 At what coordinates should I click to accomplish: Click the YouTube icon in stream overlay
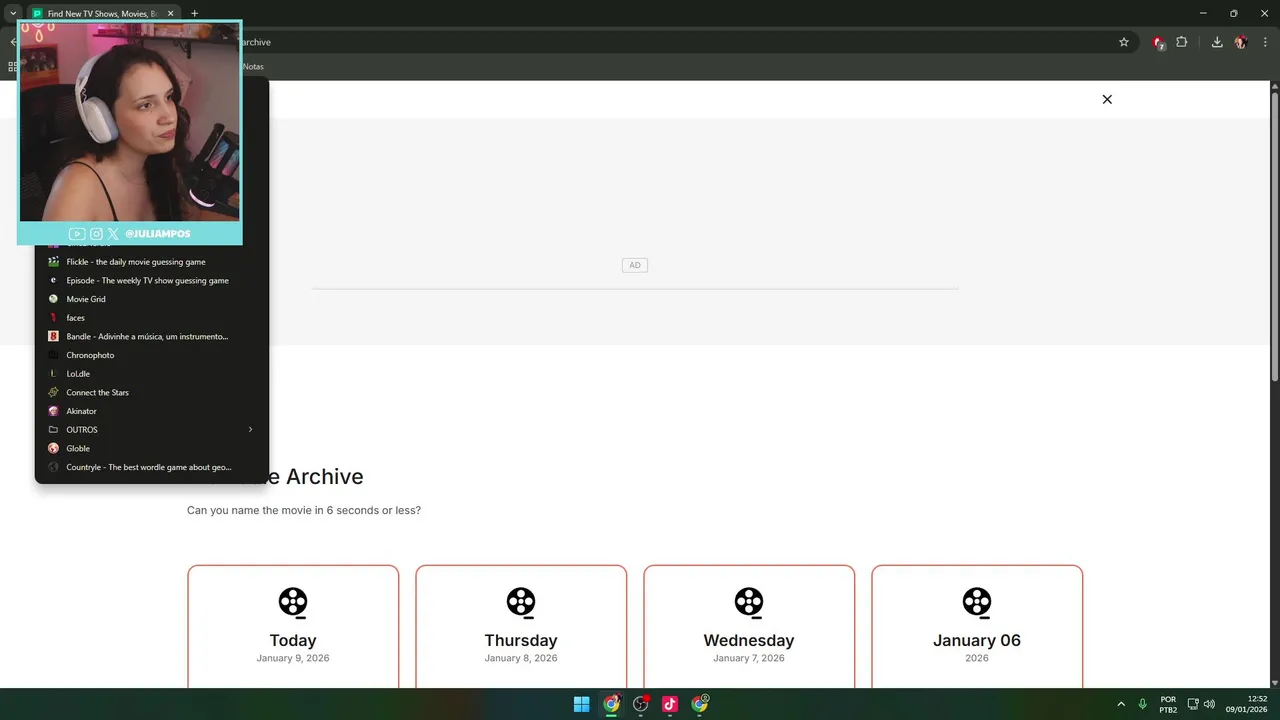[x=77, y=234]
